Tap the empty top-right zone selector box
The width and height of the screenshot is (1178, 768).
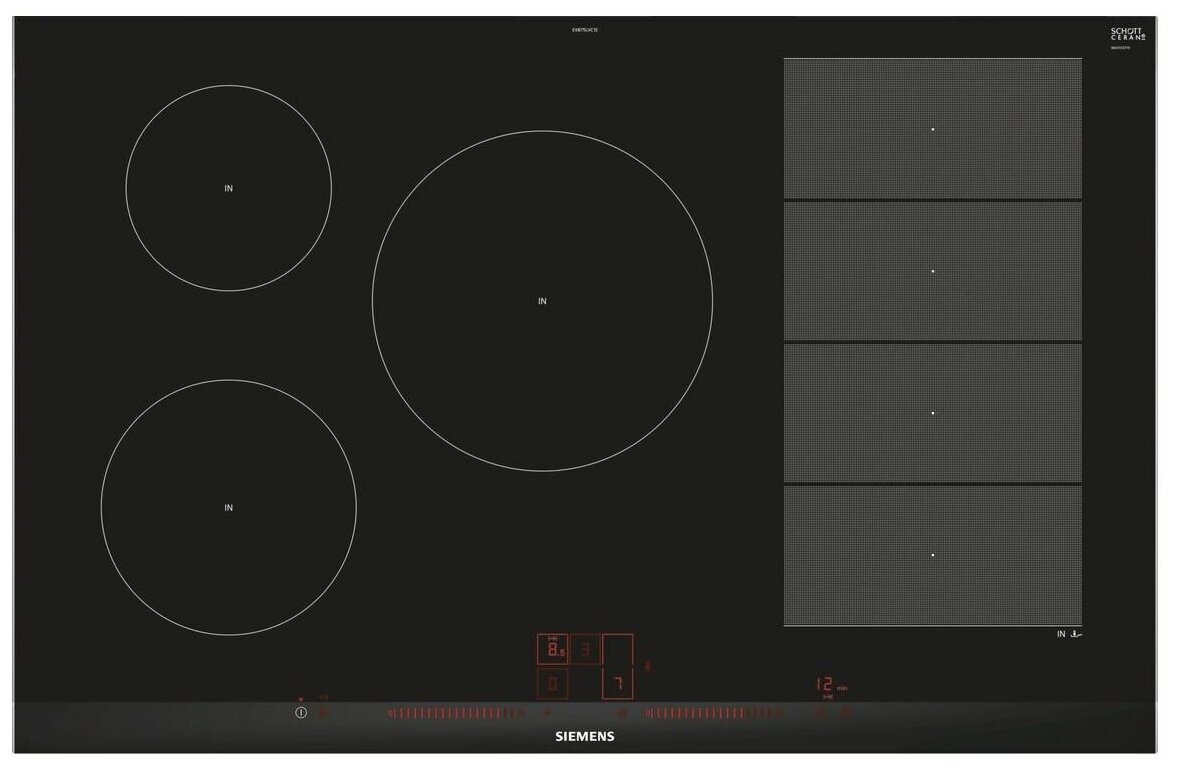click(x=618, y=651)
